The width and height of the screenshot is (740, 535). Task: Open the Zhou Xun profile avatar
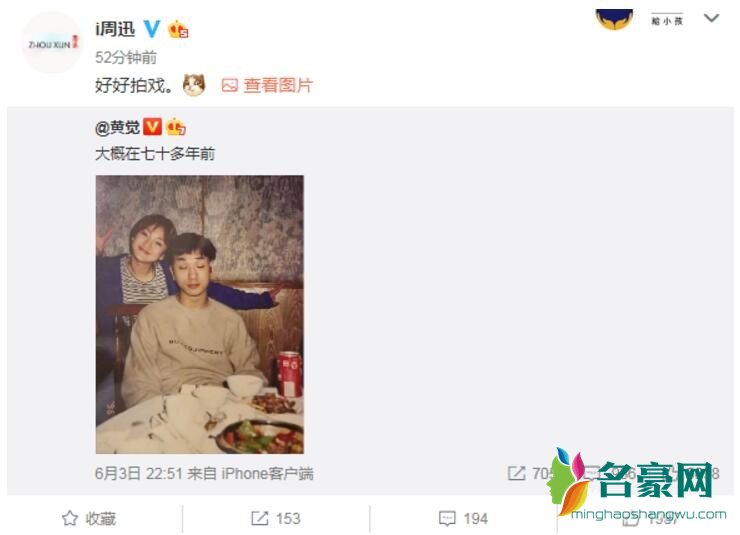(x=51, y=43)
